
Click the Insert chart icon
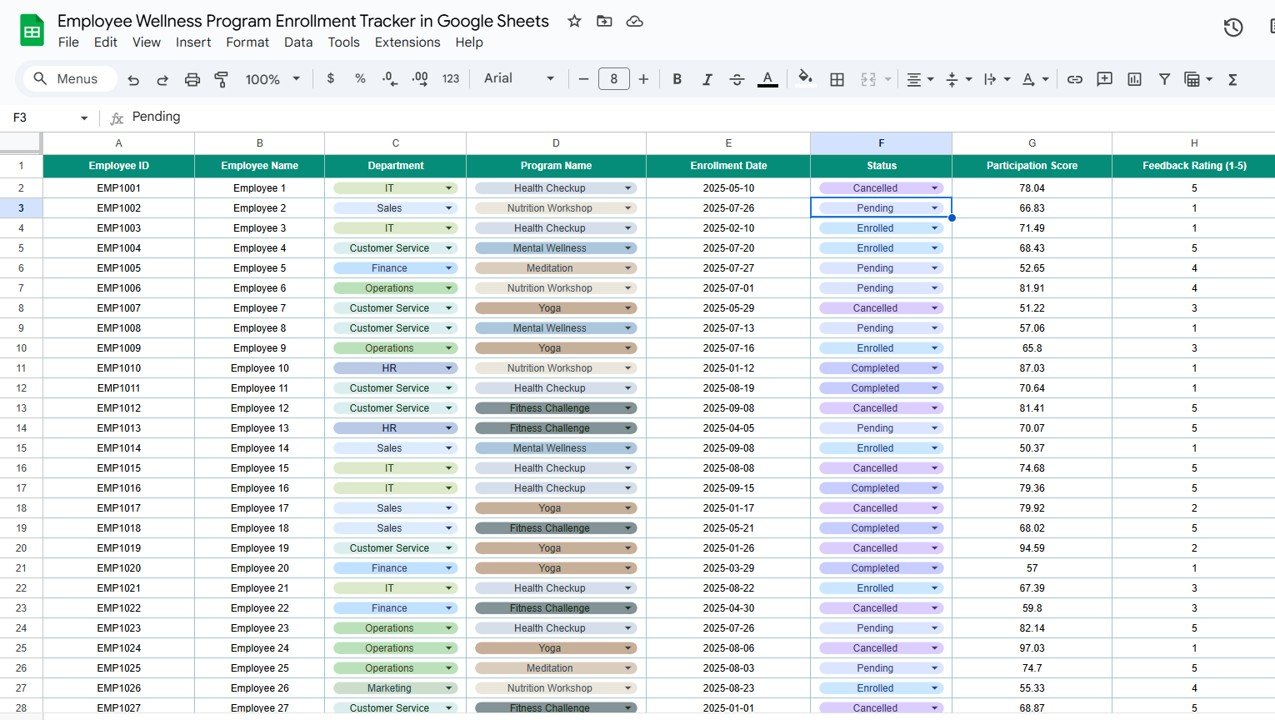[1134, 79]
